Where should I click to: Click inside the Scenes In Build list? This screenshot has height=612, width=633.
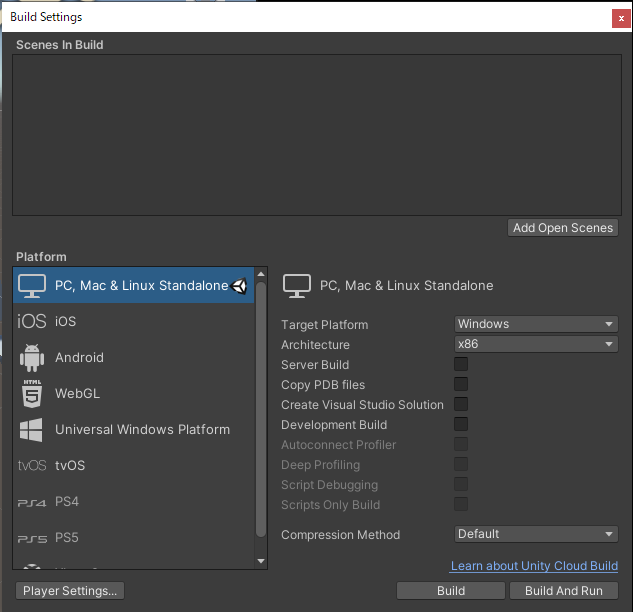(316, 135)
